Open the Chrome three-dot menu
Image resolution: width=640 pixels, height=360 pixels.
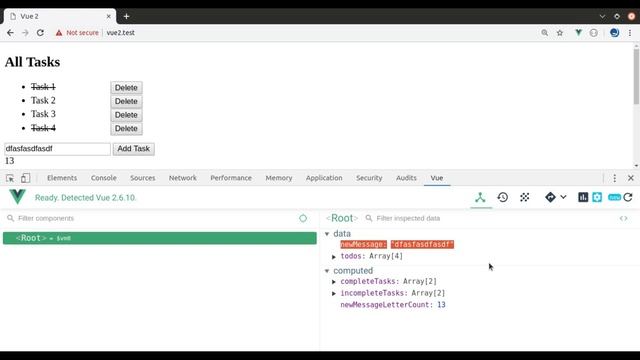[x=630, y=33]
